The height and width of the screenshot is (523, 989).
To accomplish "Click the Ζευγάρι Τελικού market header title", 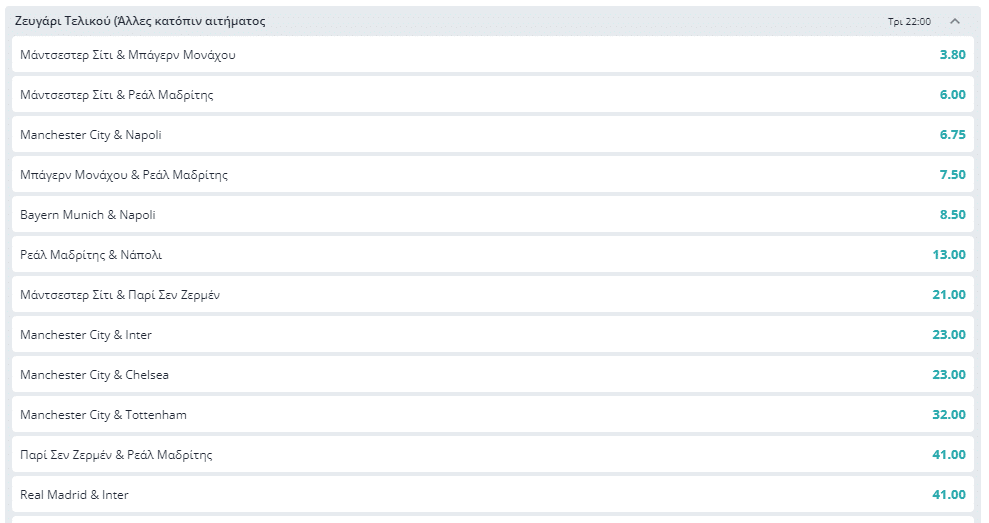I will (x=141, y=21).
